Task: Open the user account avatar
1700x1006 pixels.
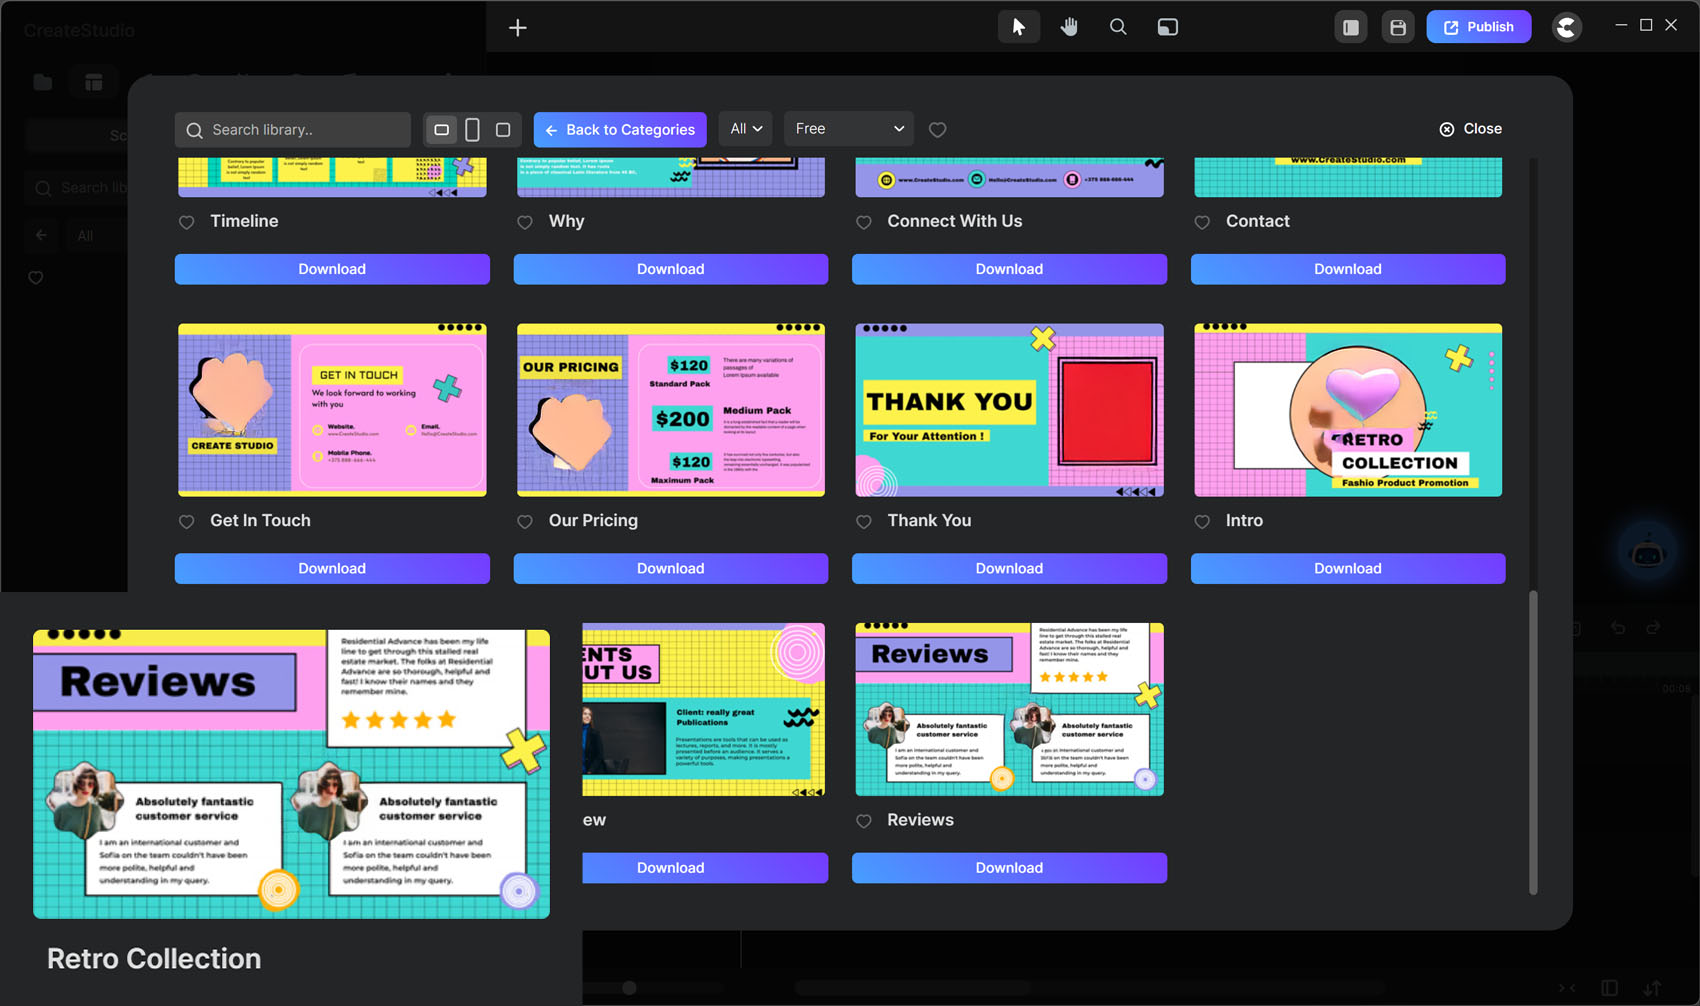Action: pos(1566,27)
